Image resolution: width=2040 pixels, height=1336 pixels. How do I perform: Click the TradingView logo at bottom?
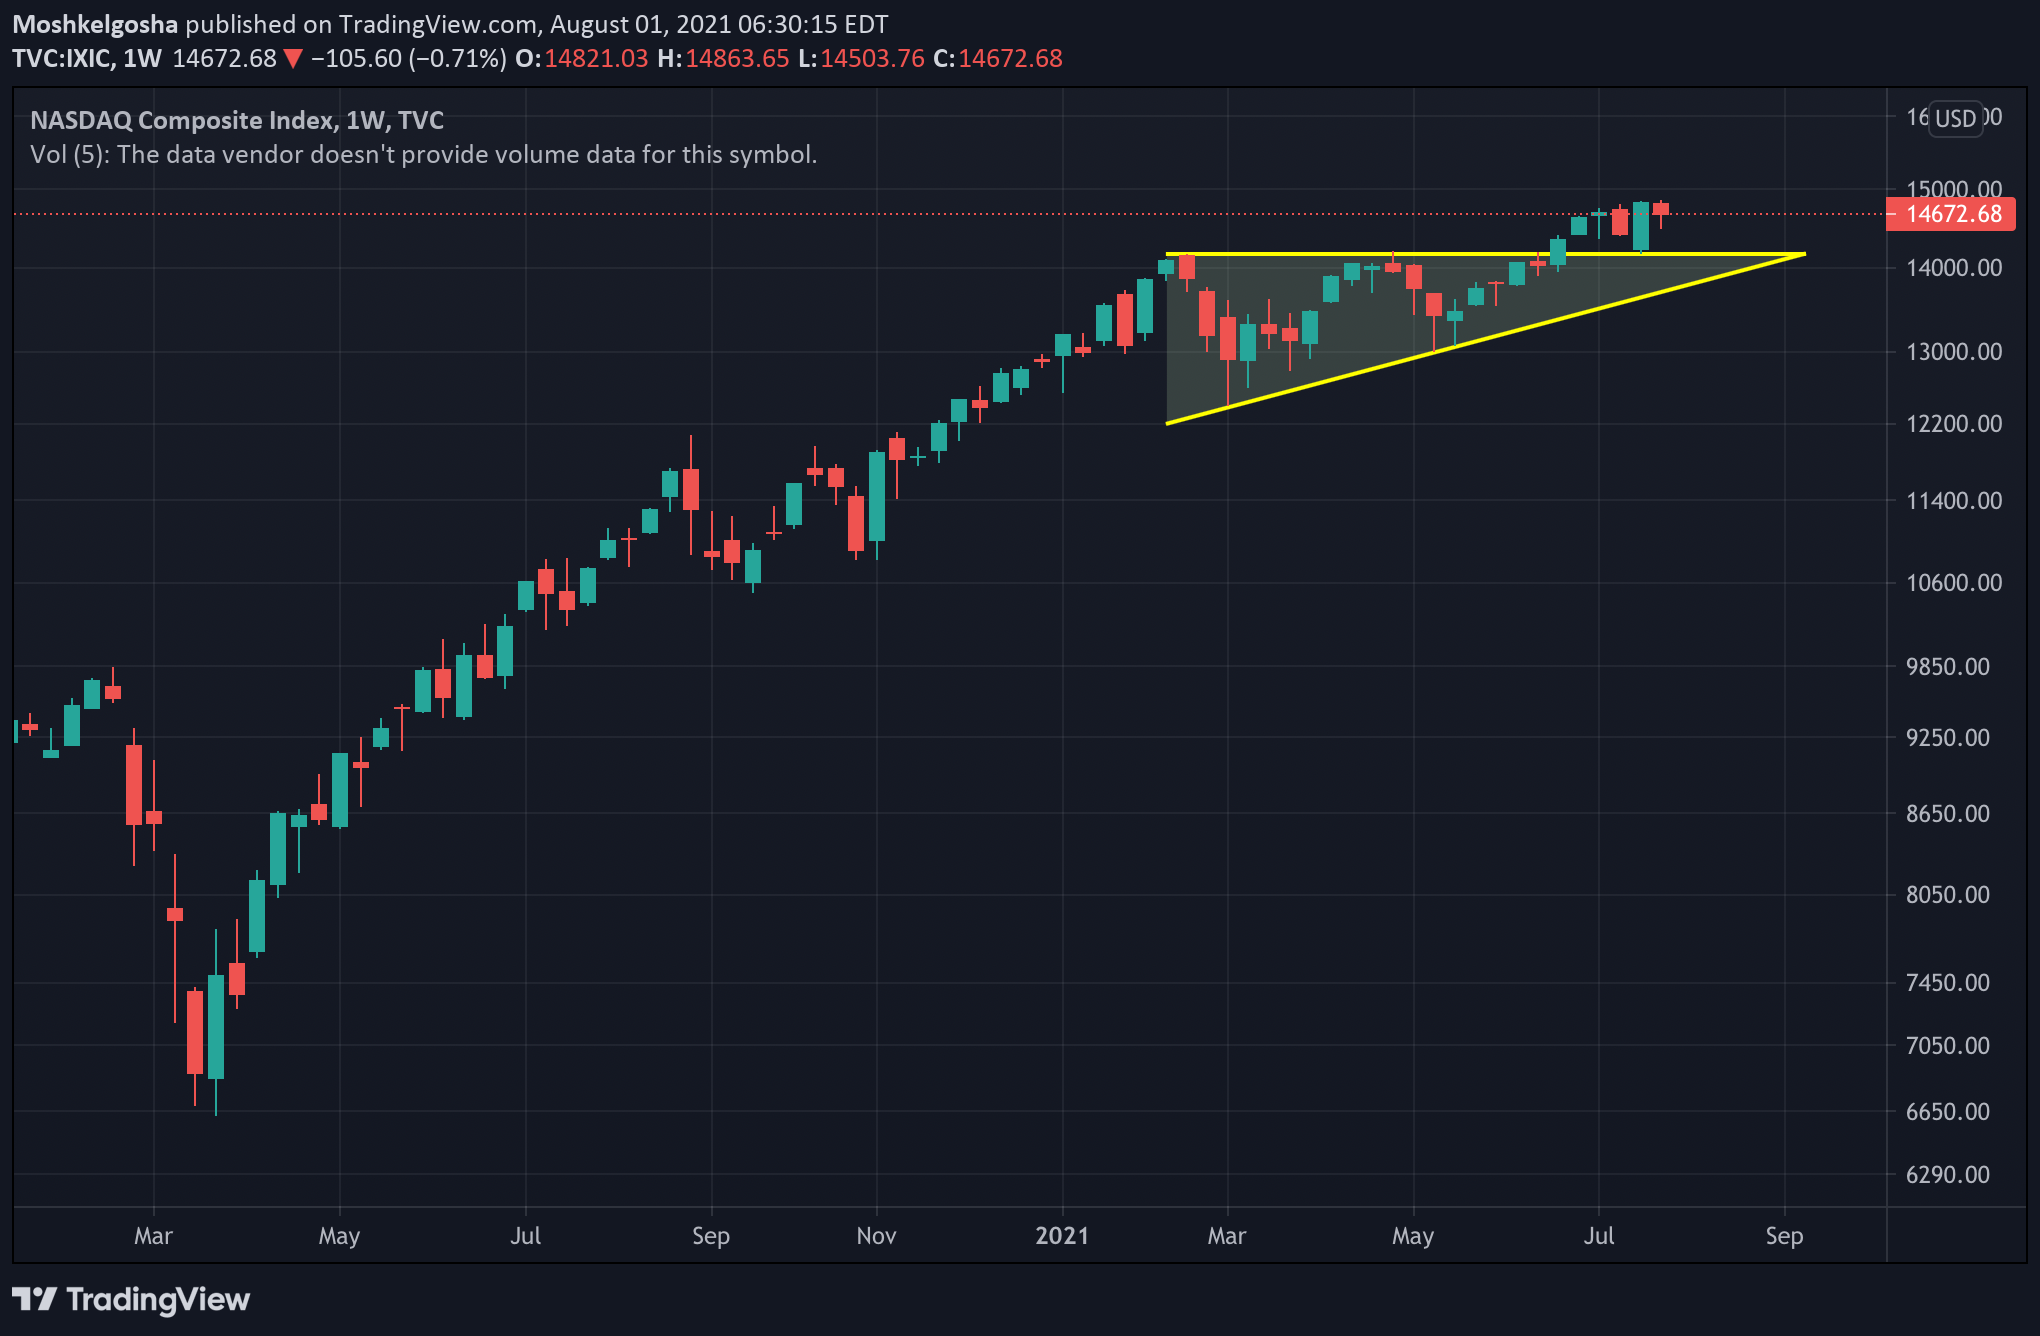coord(131,1299)
